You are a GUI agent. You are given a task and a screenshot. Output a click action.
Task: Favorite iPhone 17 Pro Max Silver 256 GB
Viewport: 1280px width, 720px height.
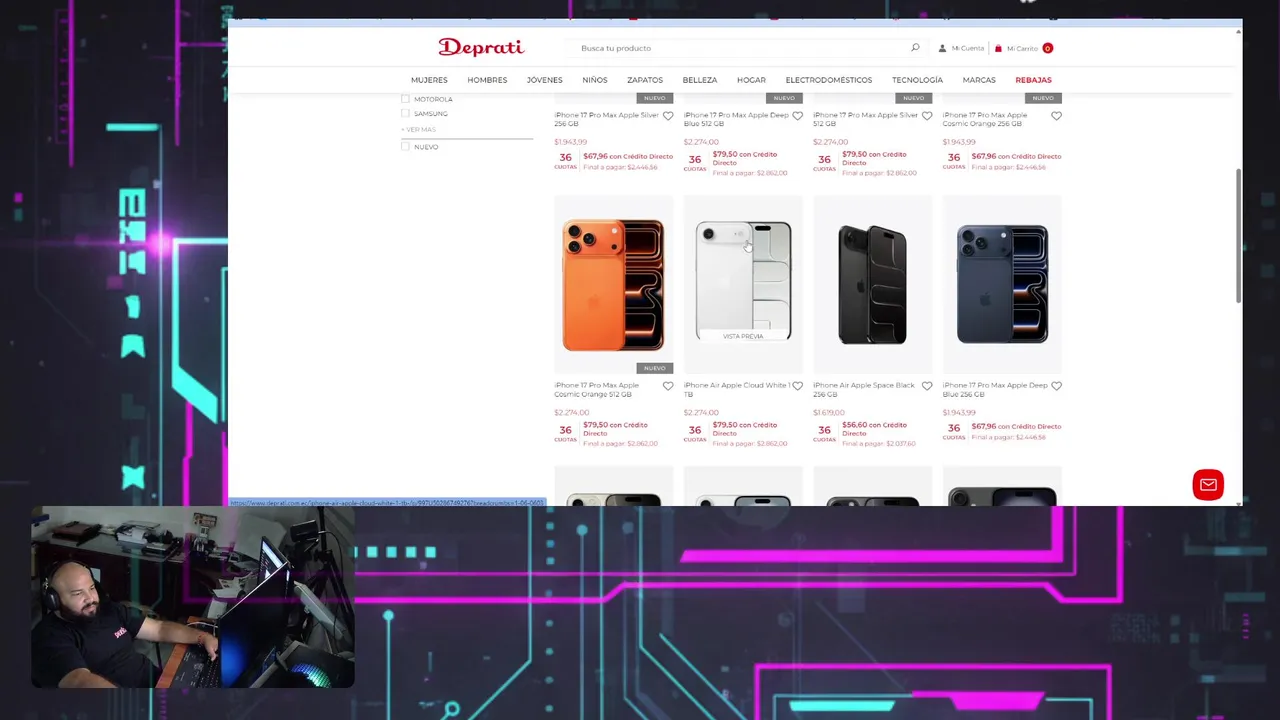click(668, 116)
